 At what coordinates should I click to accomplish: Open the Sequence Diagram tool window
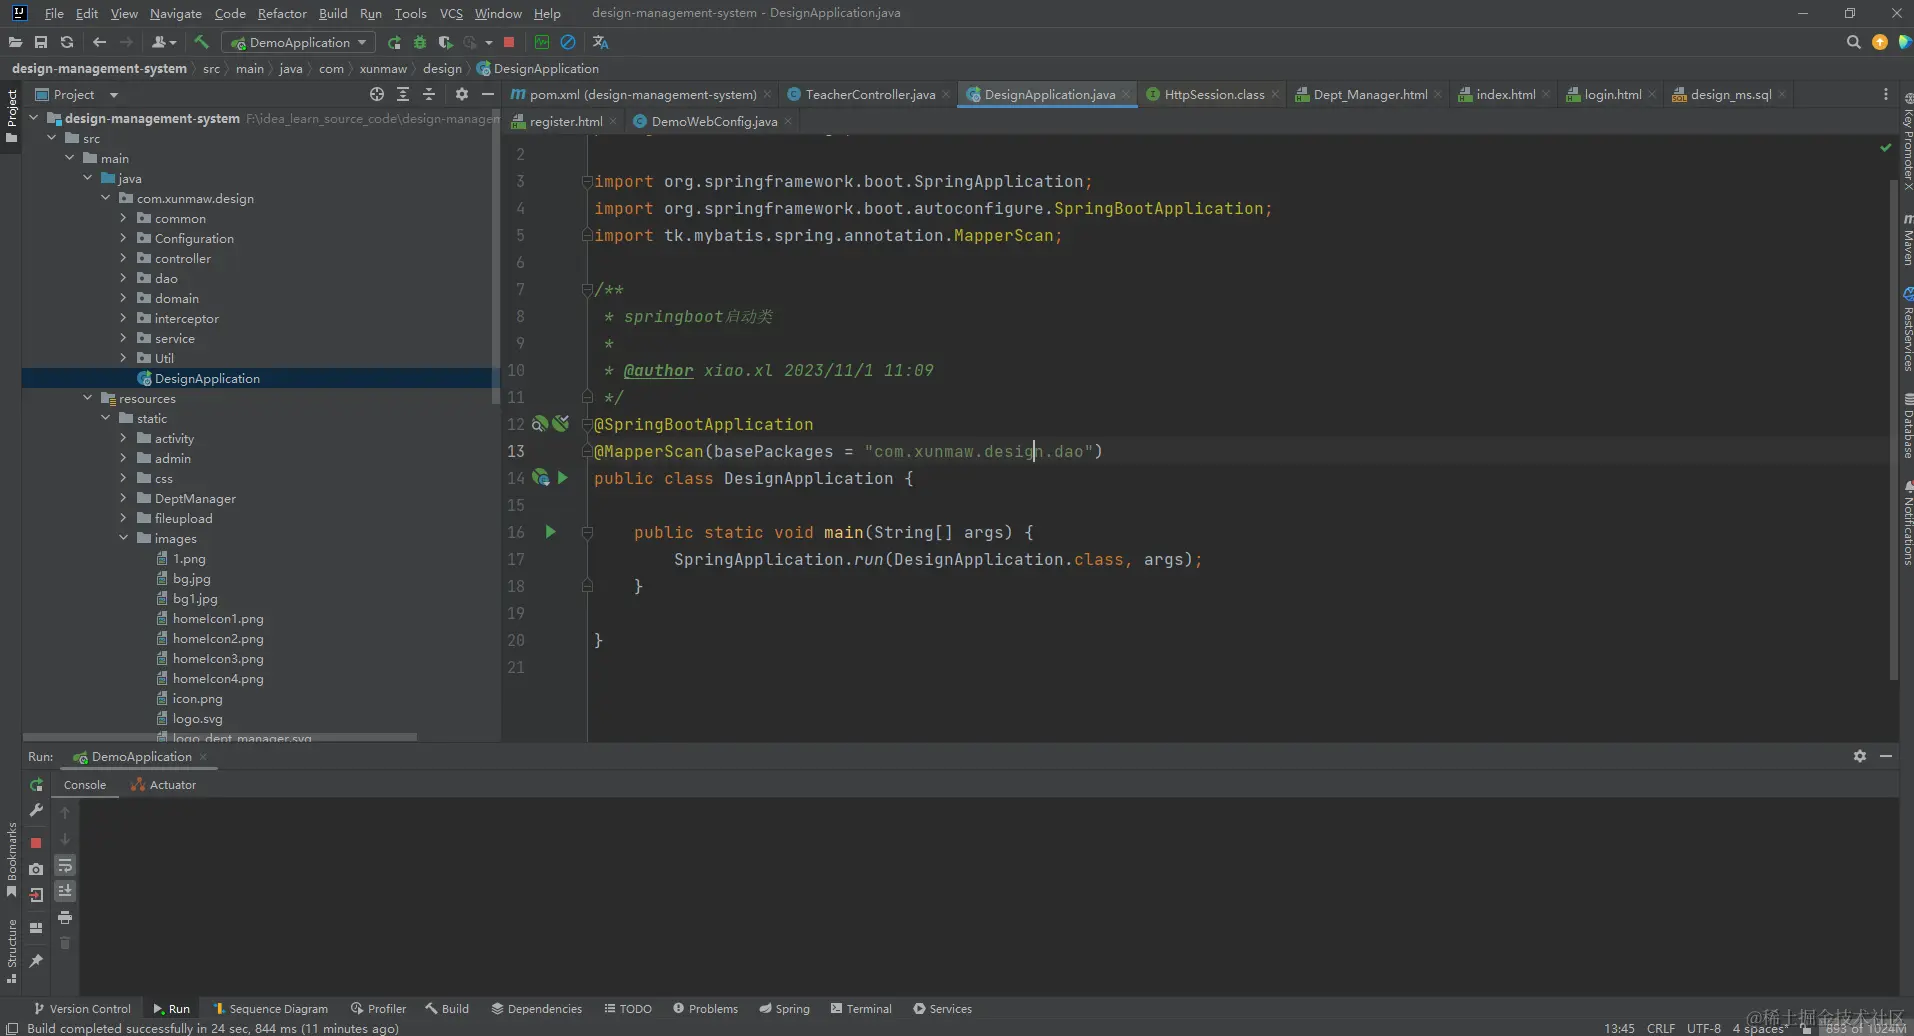(270, 1008)
